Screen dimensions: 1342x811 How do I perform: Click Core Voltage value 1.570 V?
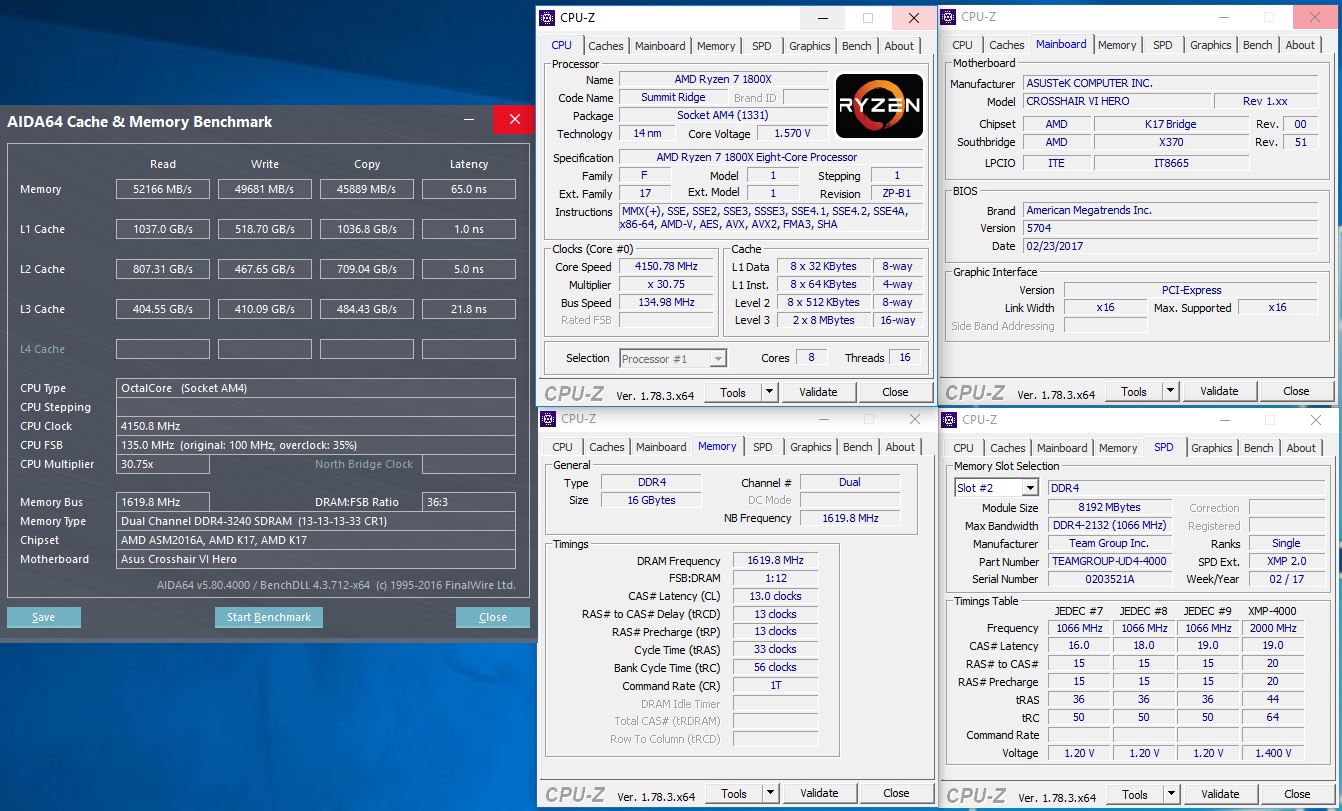(793, 133)
